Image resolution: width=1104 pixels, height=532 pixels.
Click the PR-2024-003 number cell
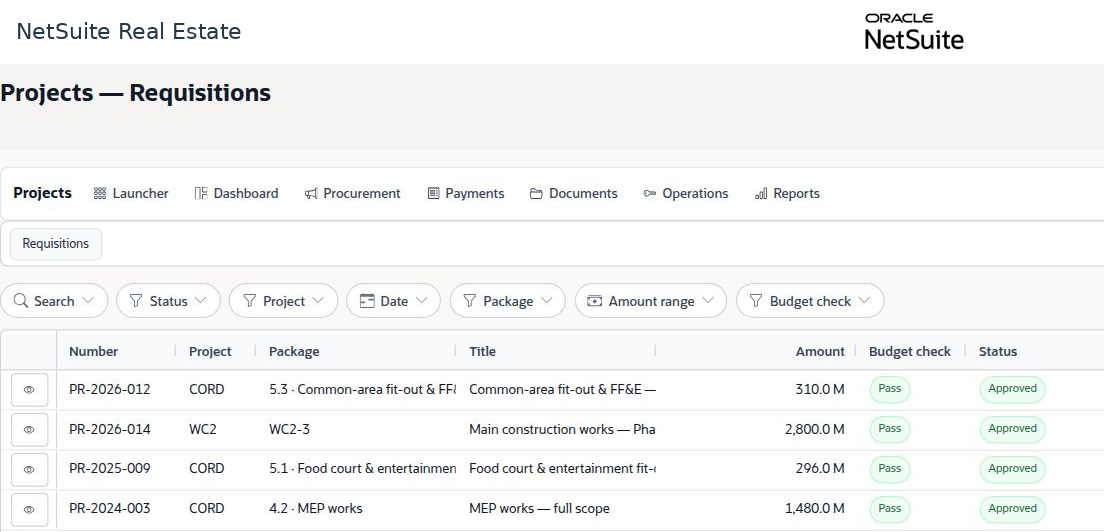[110, 509]
